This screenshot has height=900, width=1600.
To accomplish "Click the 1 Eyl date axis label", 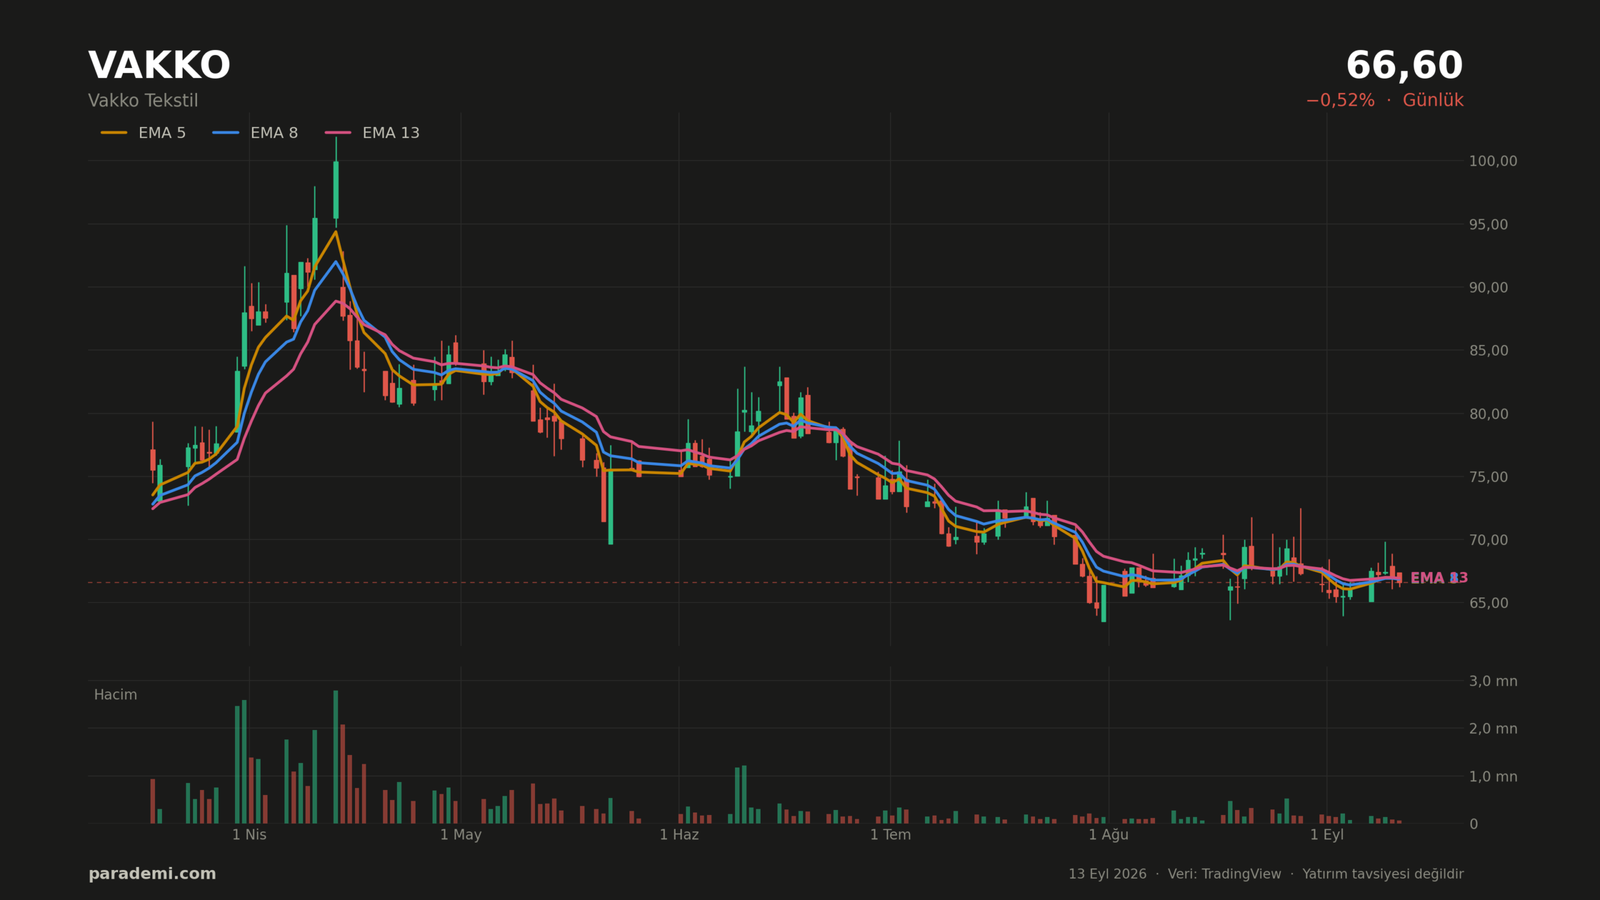I will [x=1327, y=835].
